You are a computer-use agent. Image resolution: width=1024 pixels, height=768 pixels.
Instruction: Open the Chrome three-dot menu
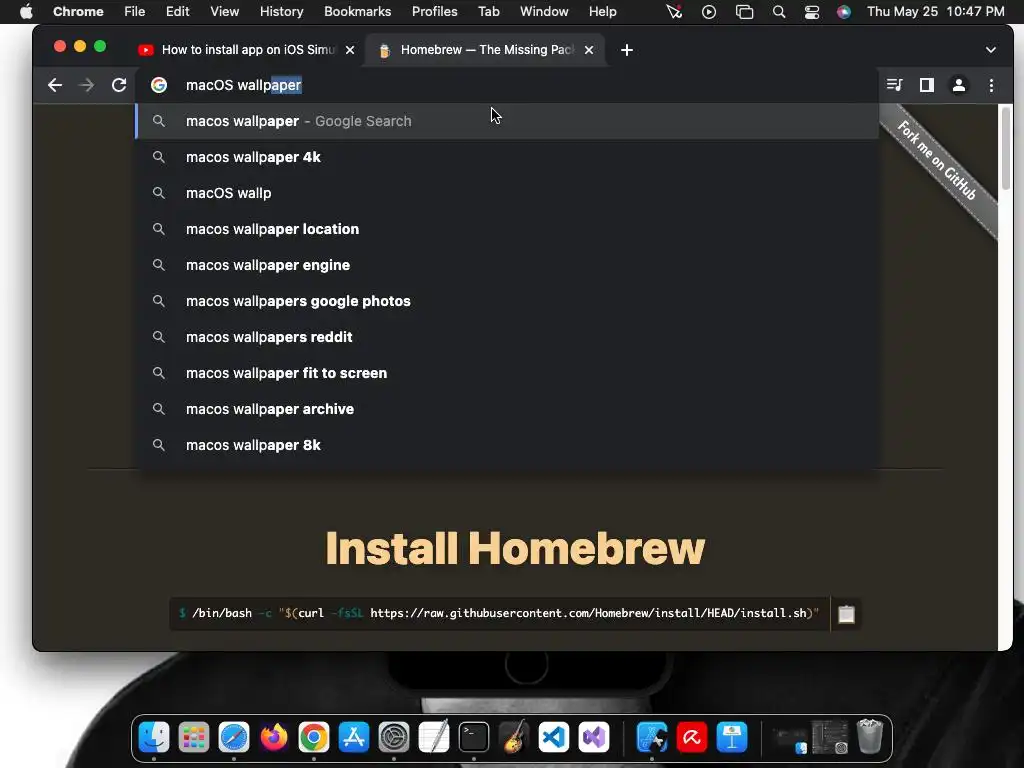[991, 85]
